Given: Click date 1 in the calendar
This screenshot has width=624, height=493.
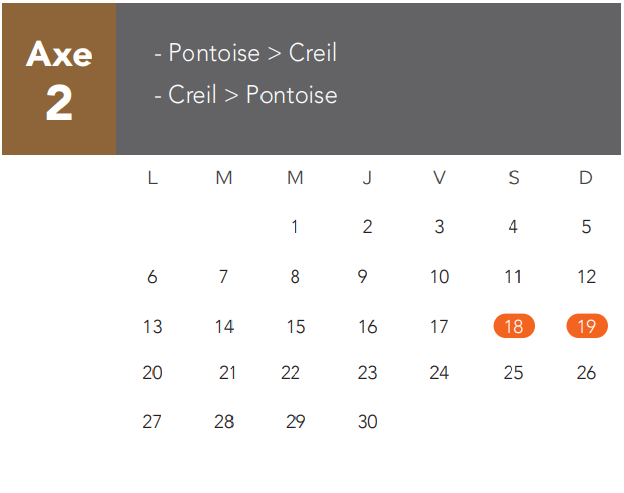Looking at the screenshot, I should pyautogui.click(x=295, y=227).
